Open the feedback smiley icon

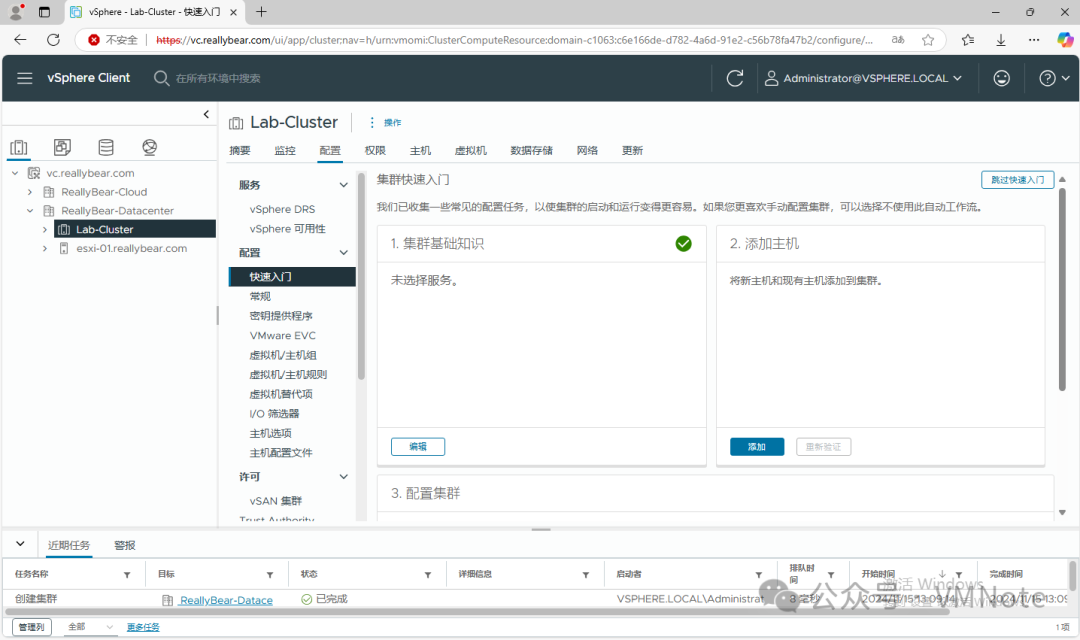tap(1001, 79)
